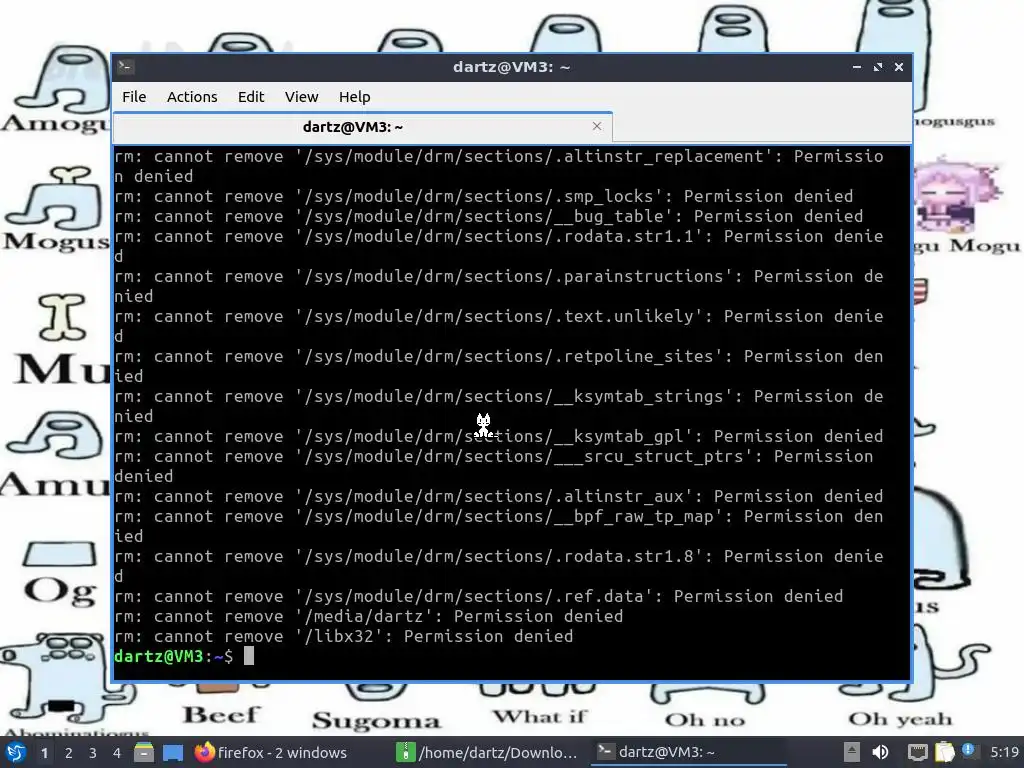Open the Edit menu in terminal
The width and height of the screenshot is (1024, 768).
251,97
